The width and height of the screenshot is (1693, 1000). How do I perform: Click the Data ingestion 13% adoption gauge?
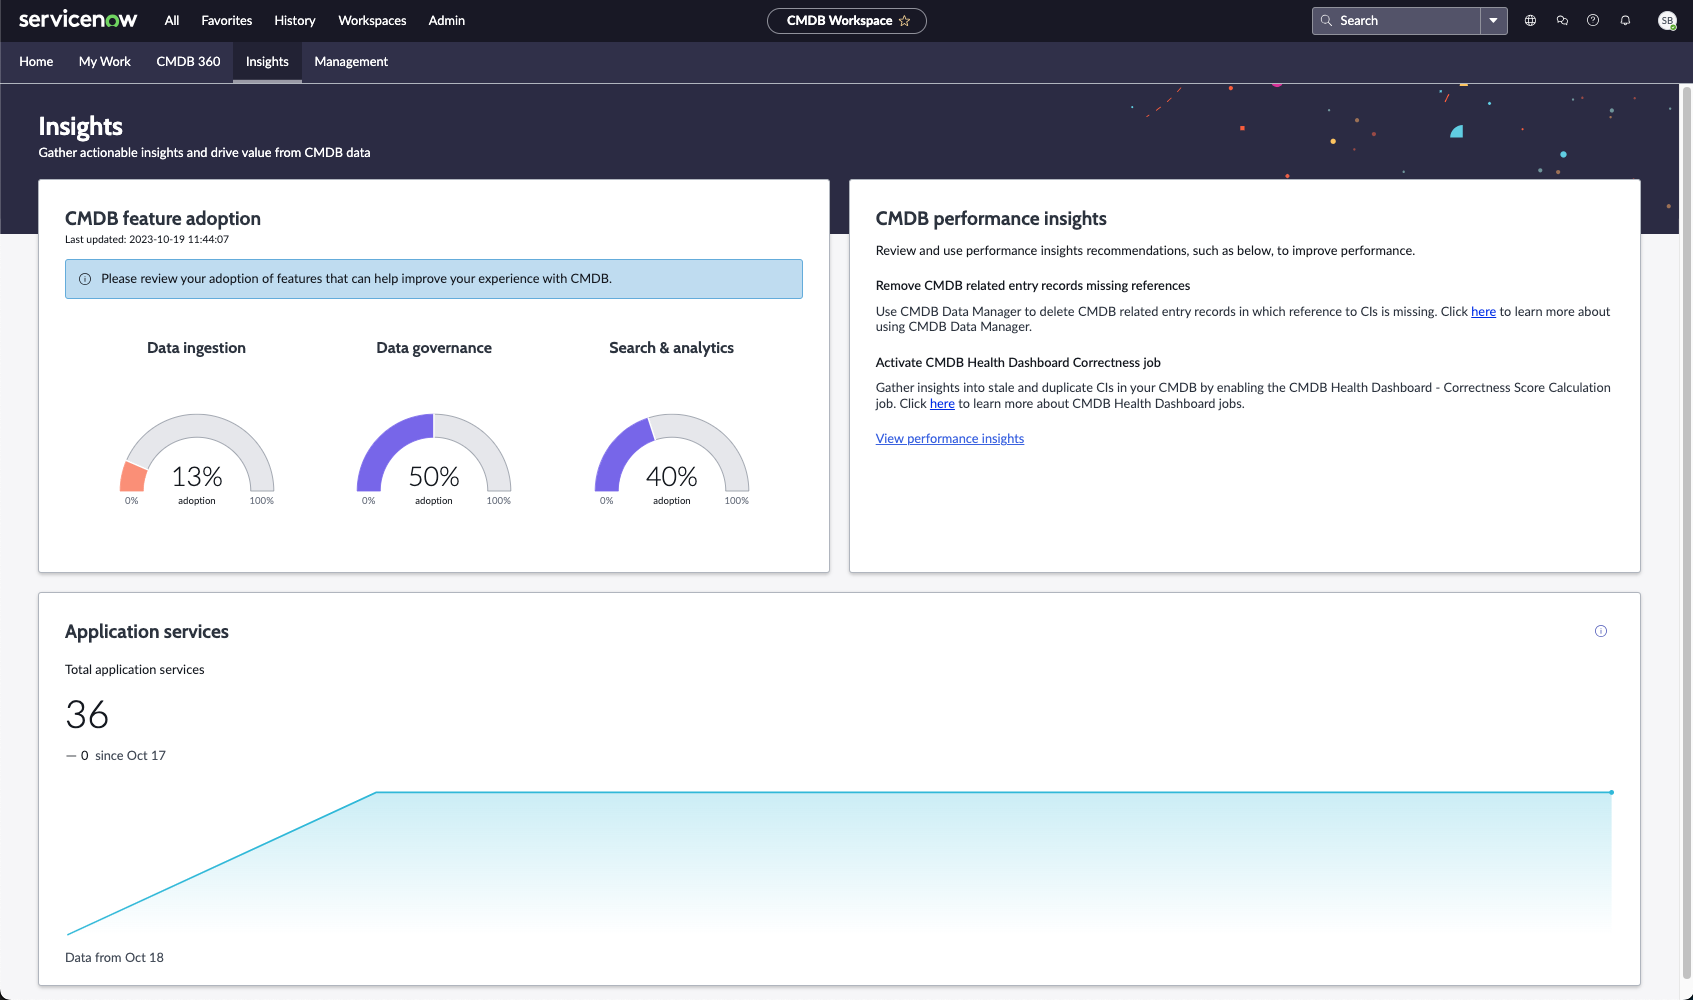point(197,460)
